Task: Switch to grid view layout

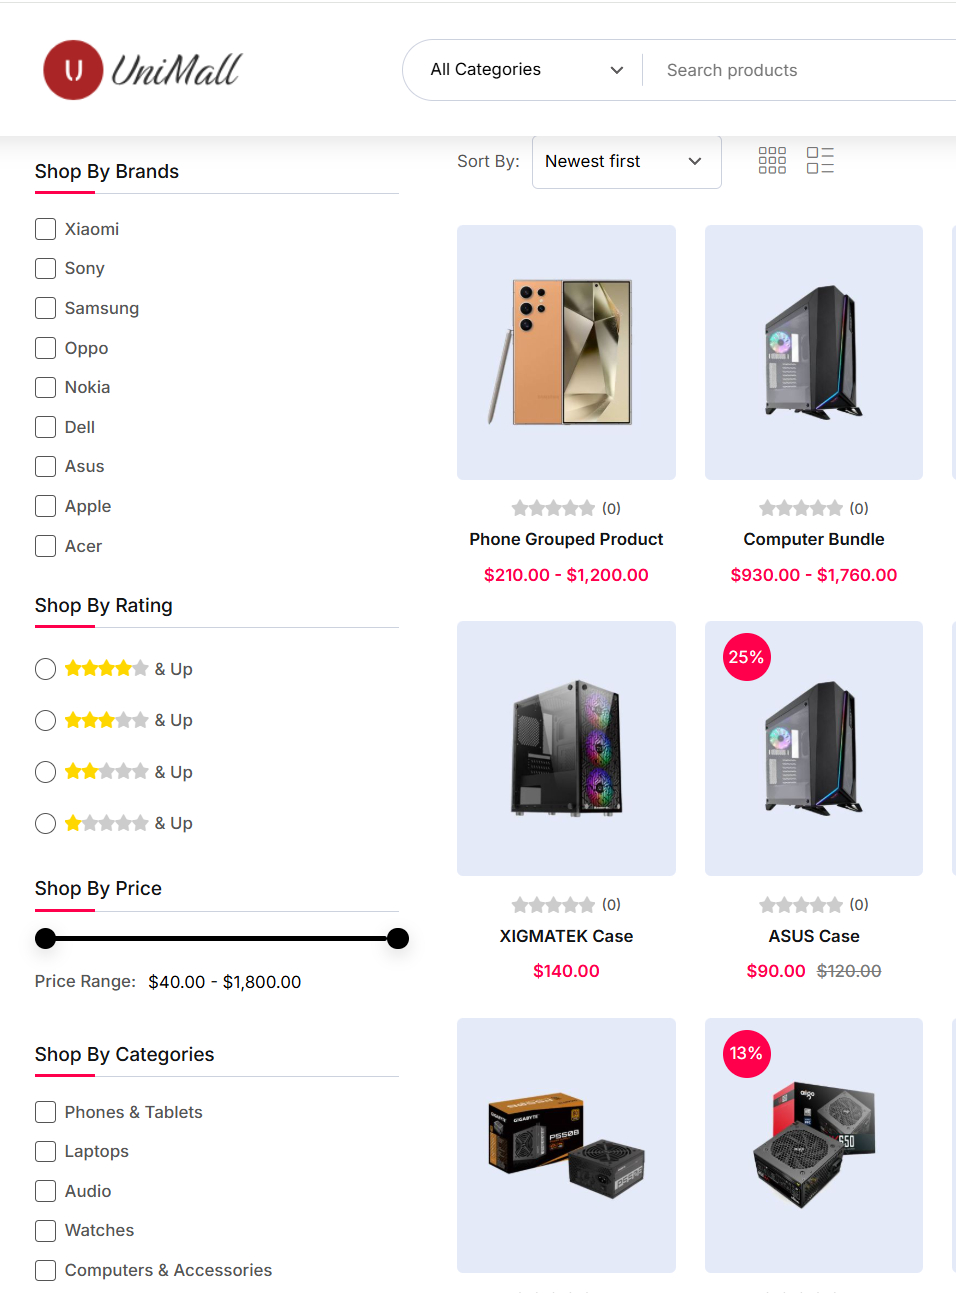Action: [772, 161]
